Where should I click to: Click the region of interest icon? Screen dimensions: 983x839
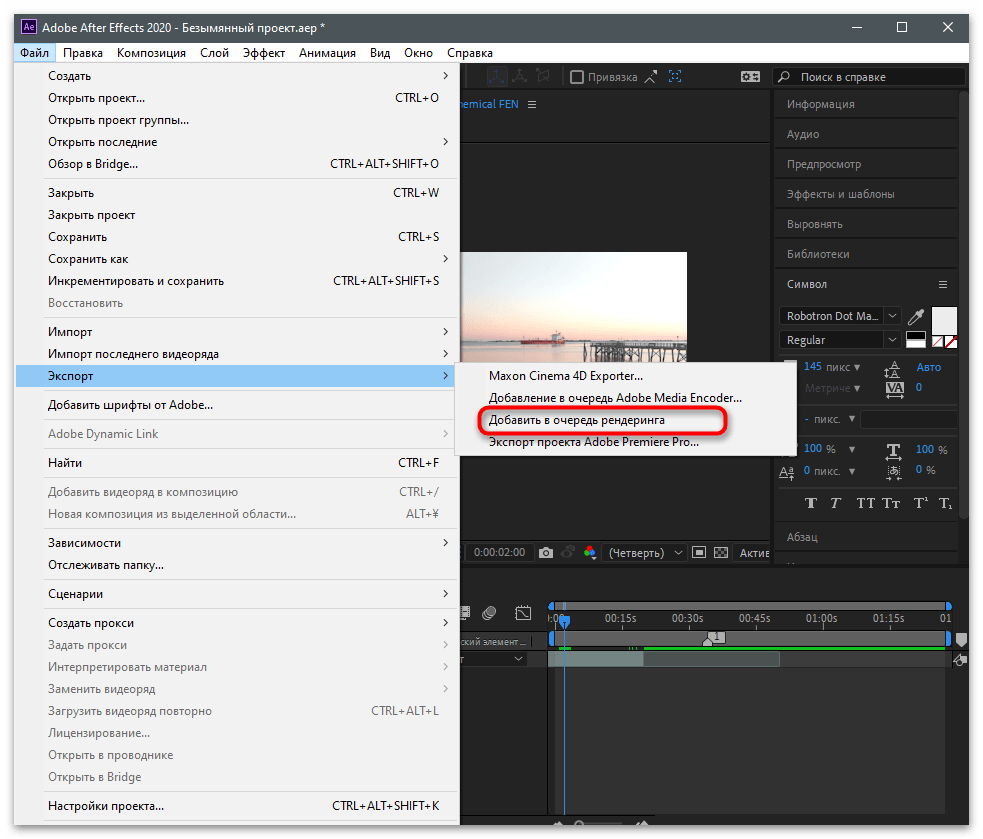click(x=699, y=552)
